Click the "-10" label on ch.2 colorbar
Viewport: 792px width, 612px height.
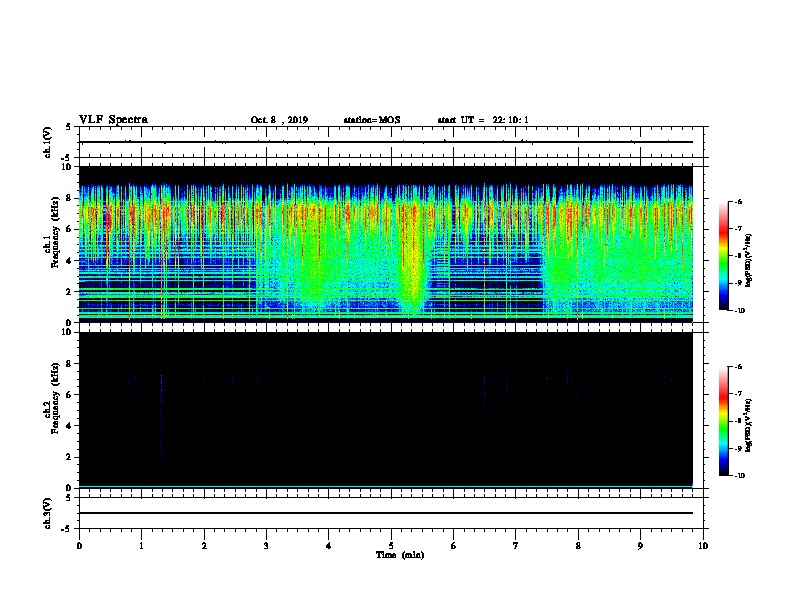(x=739, y=476)
